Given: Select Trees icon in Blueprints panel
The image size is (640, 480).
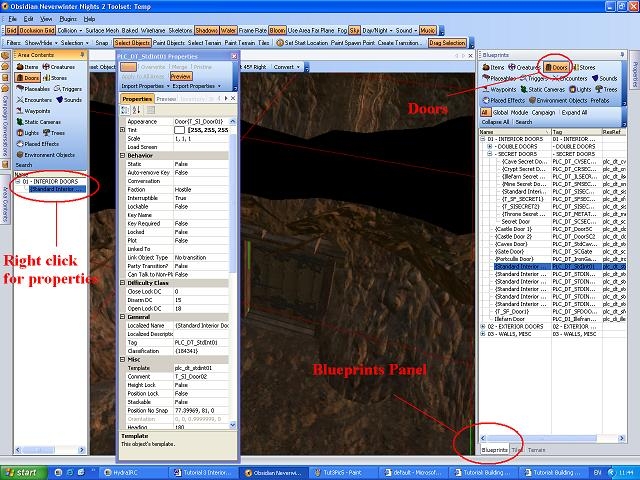Looking at the screenshot, I should (x=609, y=88).
